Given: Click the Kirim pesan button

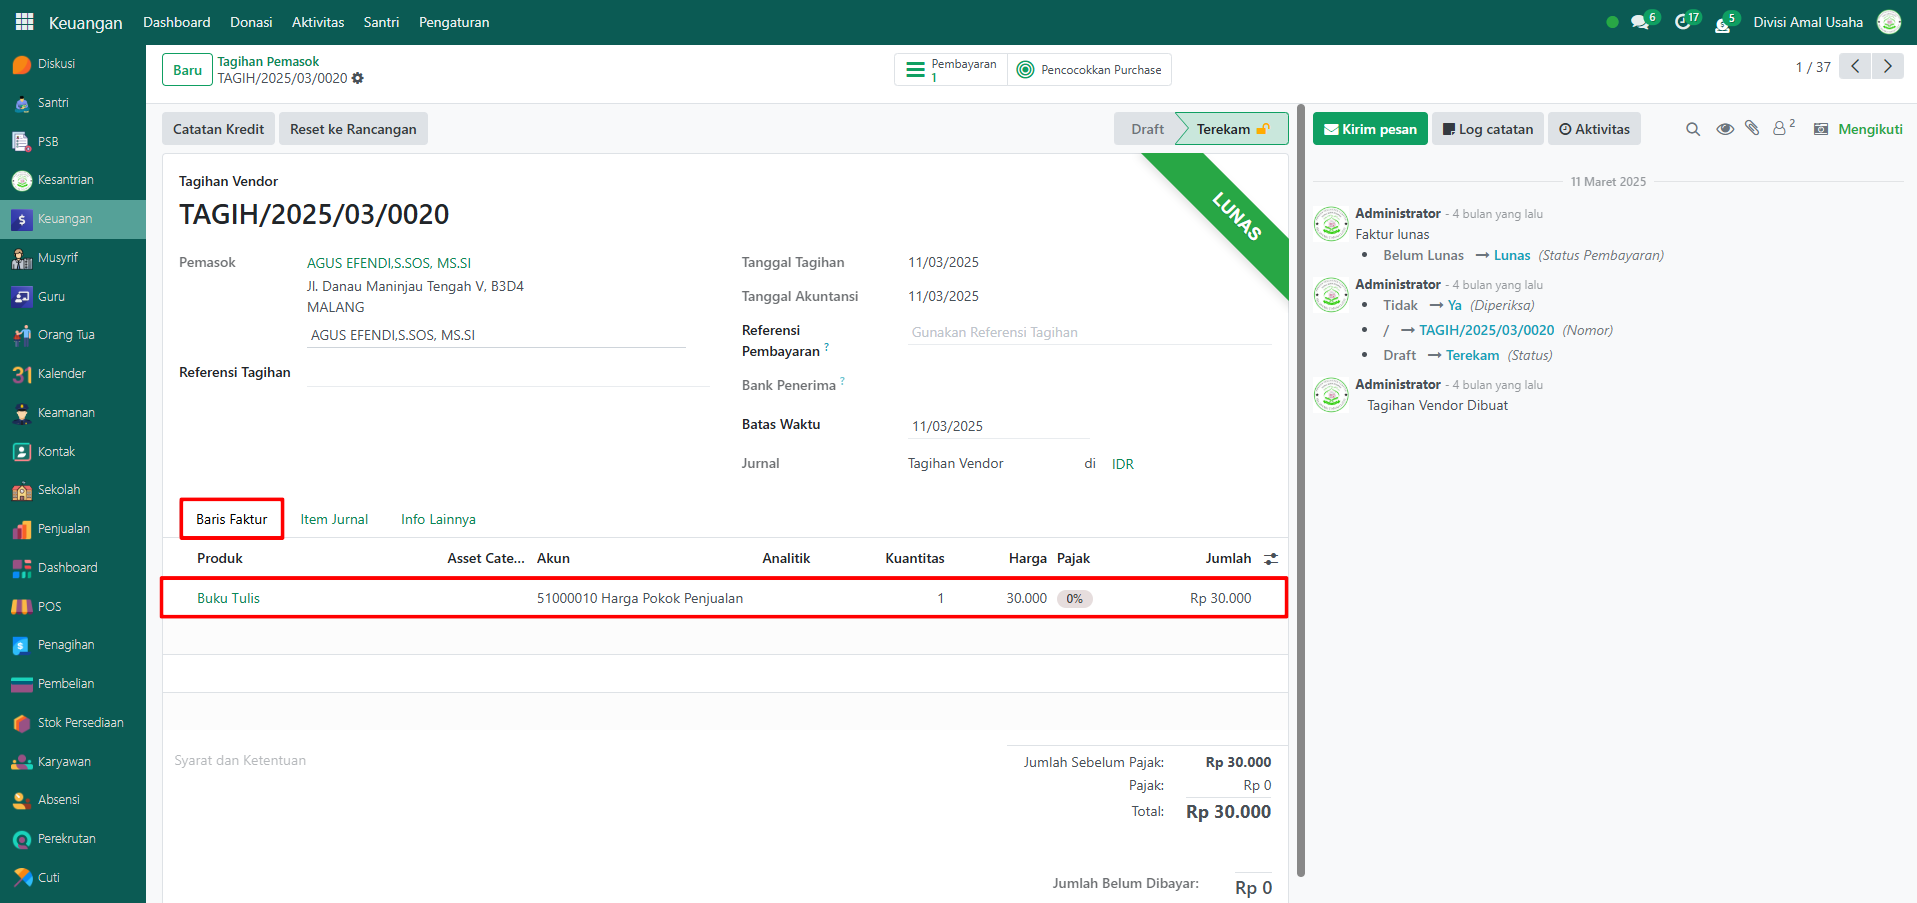Looking at the screenshot, I should click(x=1369, y=129).
